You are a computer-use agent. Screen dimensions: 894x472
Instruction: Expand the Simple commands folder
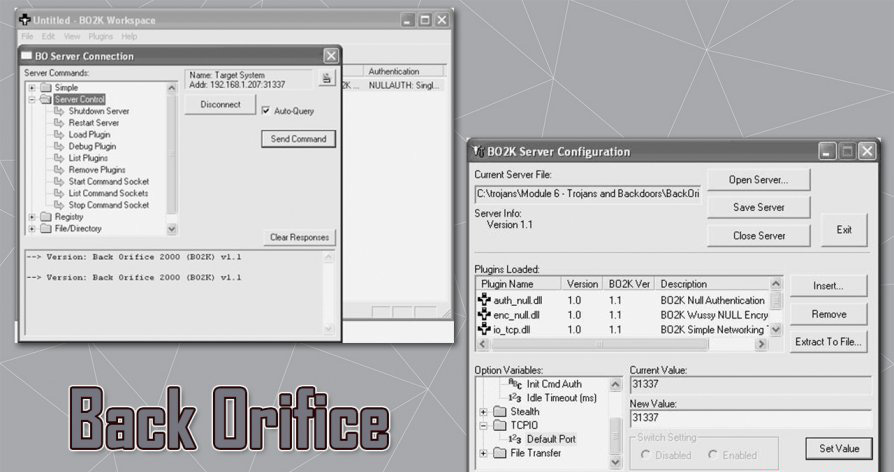coord(32,88)
